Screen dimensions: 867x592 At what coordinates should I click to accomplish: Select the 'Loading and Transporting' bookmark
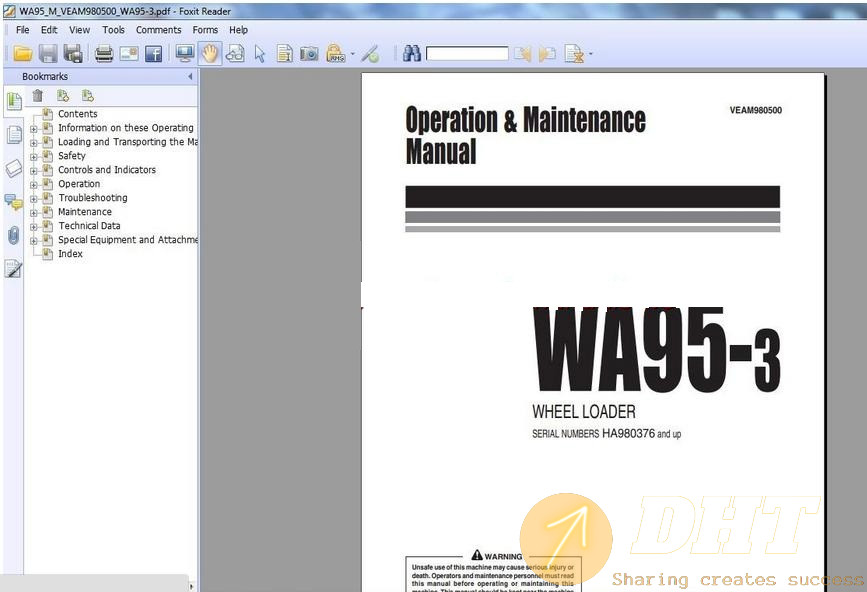pos(127,142)
